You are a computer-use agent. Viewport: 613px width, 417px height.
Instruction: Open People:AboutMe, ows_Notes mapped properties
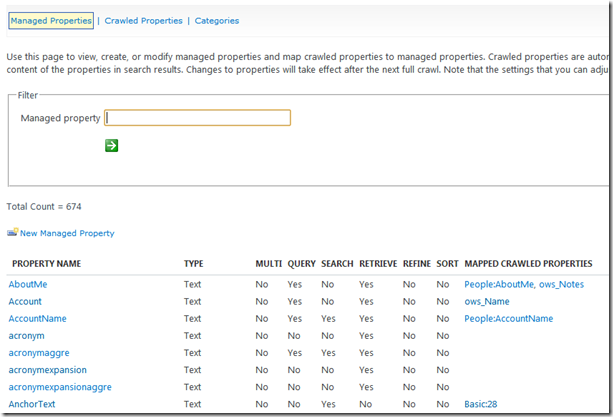click(524, 284)
